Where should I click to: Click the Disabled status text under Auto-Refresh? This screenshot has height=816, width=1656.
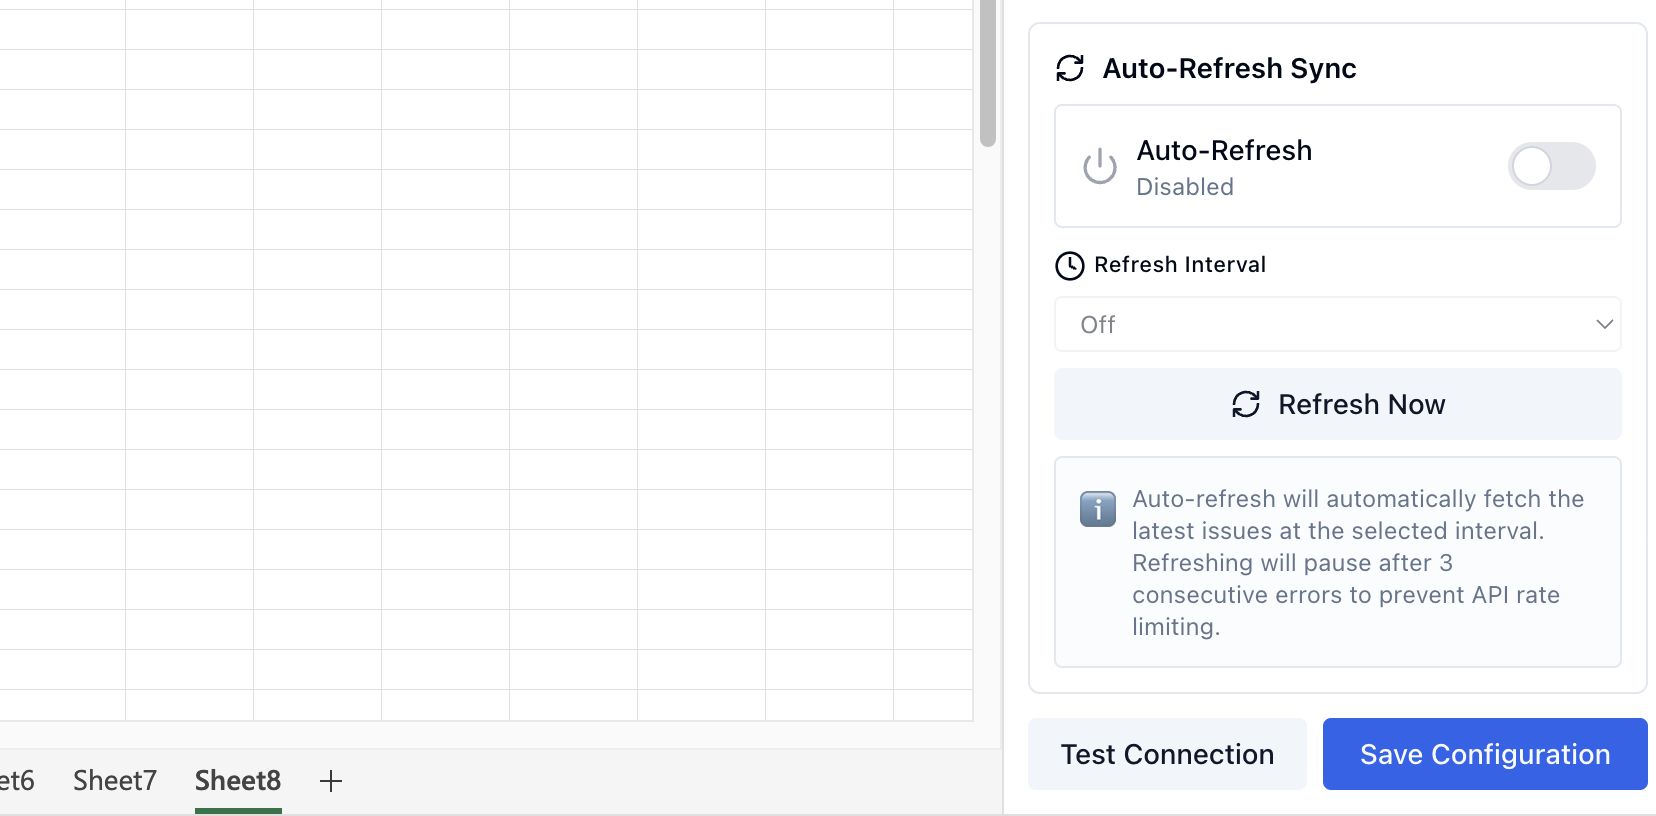point(1184,186)
